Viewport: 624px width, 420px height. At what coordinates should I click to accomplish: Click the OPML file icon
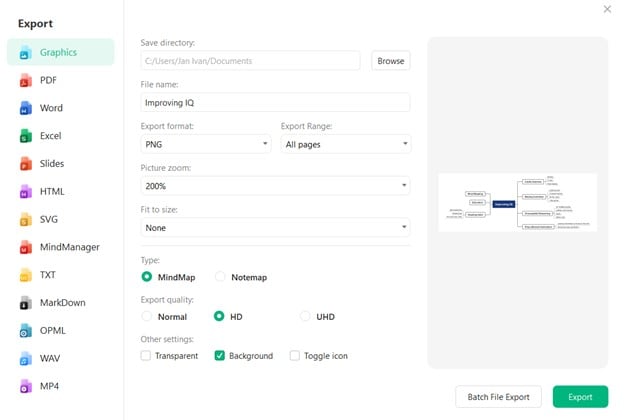click(x=25, y=331)
